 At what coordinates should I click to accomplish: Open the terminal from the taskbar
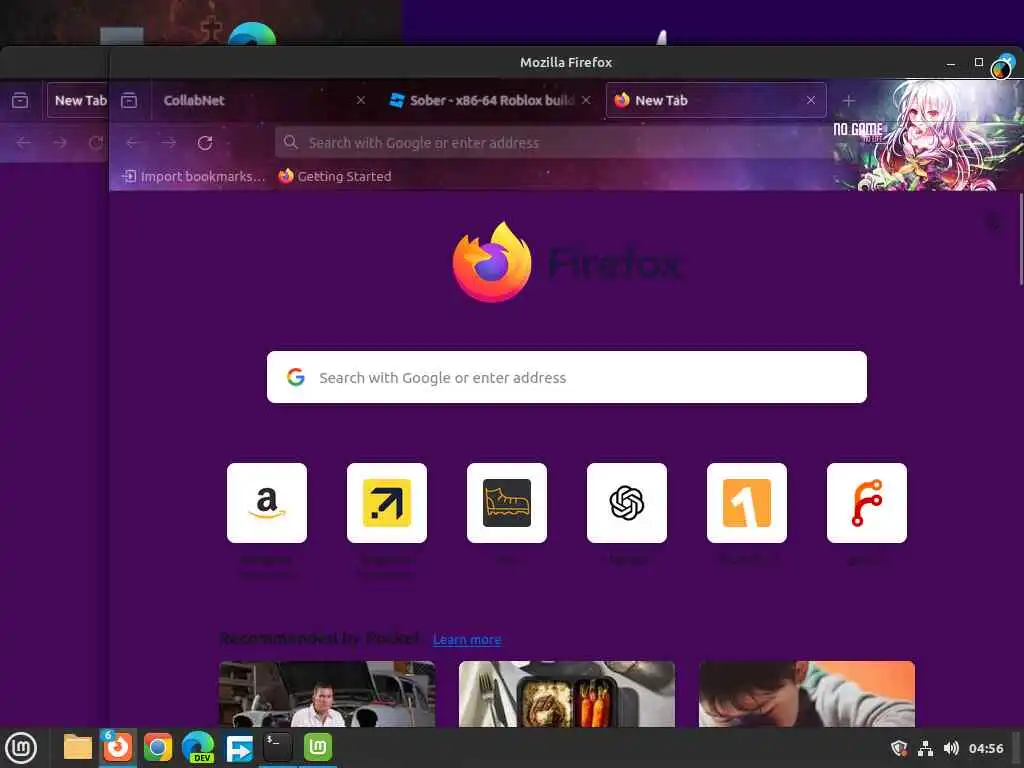277,747
